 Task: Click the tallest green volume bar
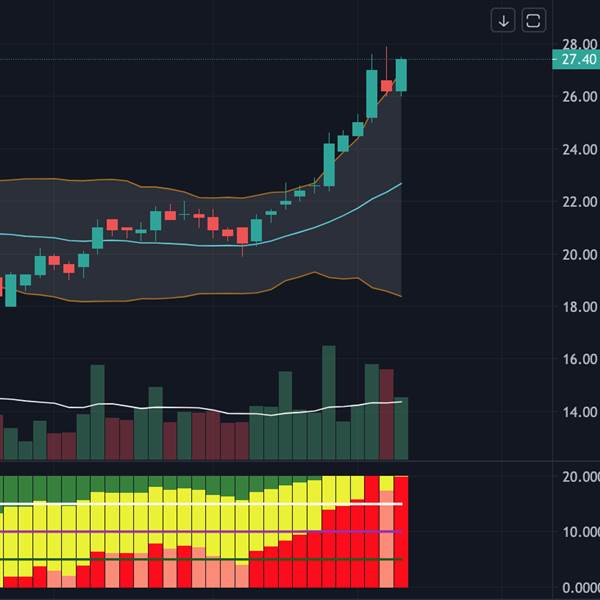329,402
